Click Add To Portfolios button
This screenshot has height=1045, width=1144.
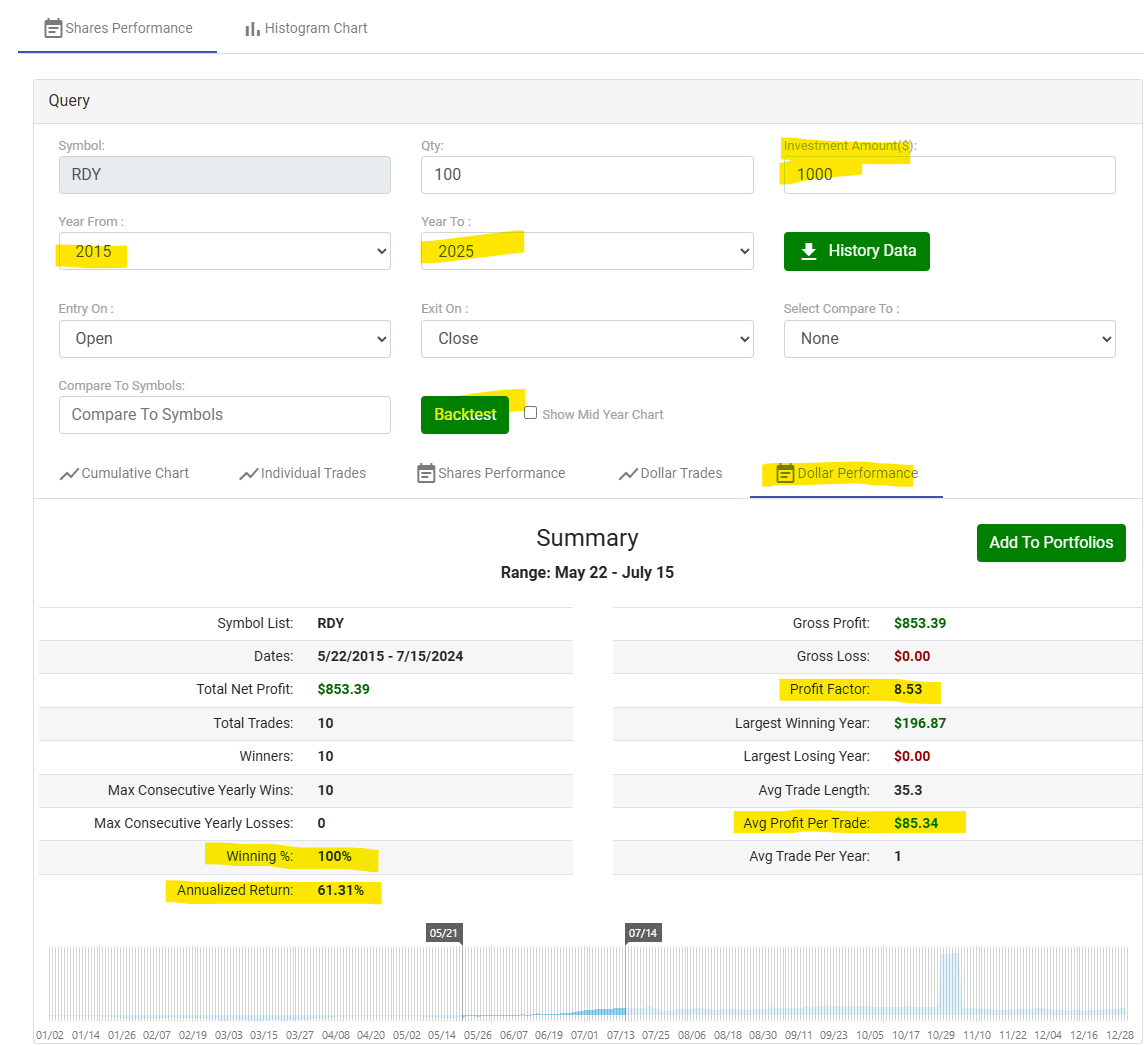pyautogui.click(x=1051, y=543)
